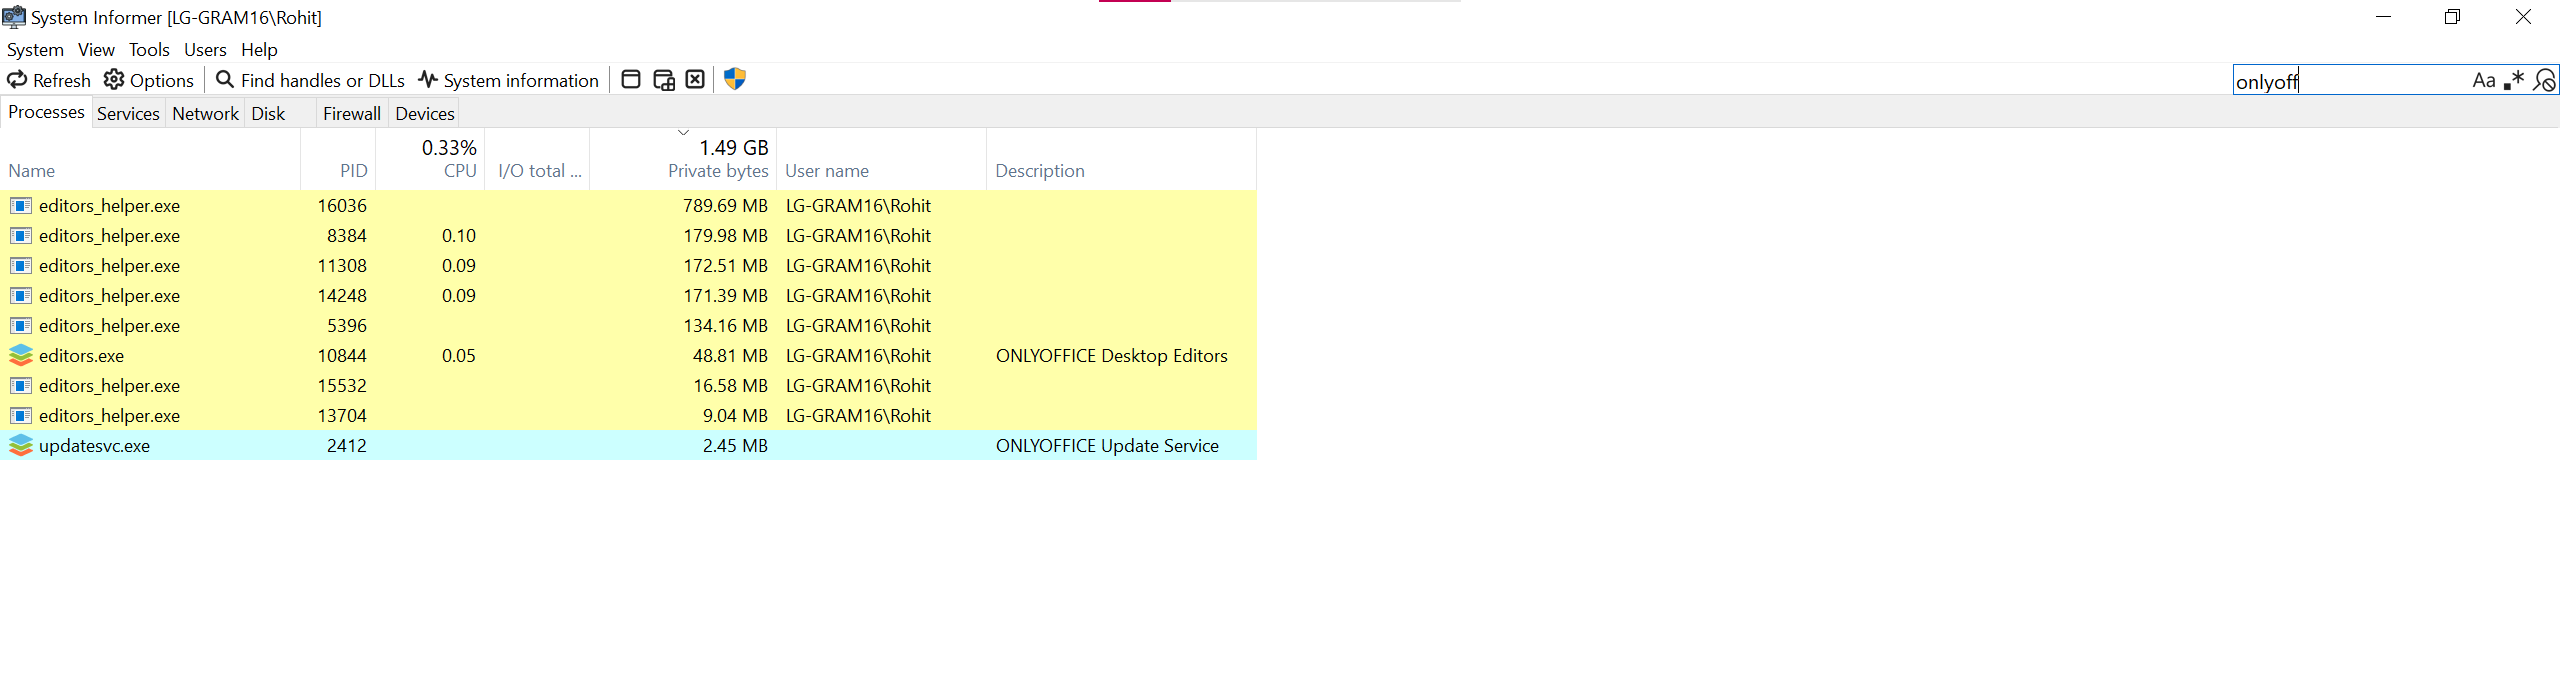Switch to the Network tab
2560x697 pixels.
point(205,114)
